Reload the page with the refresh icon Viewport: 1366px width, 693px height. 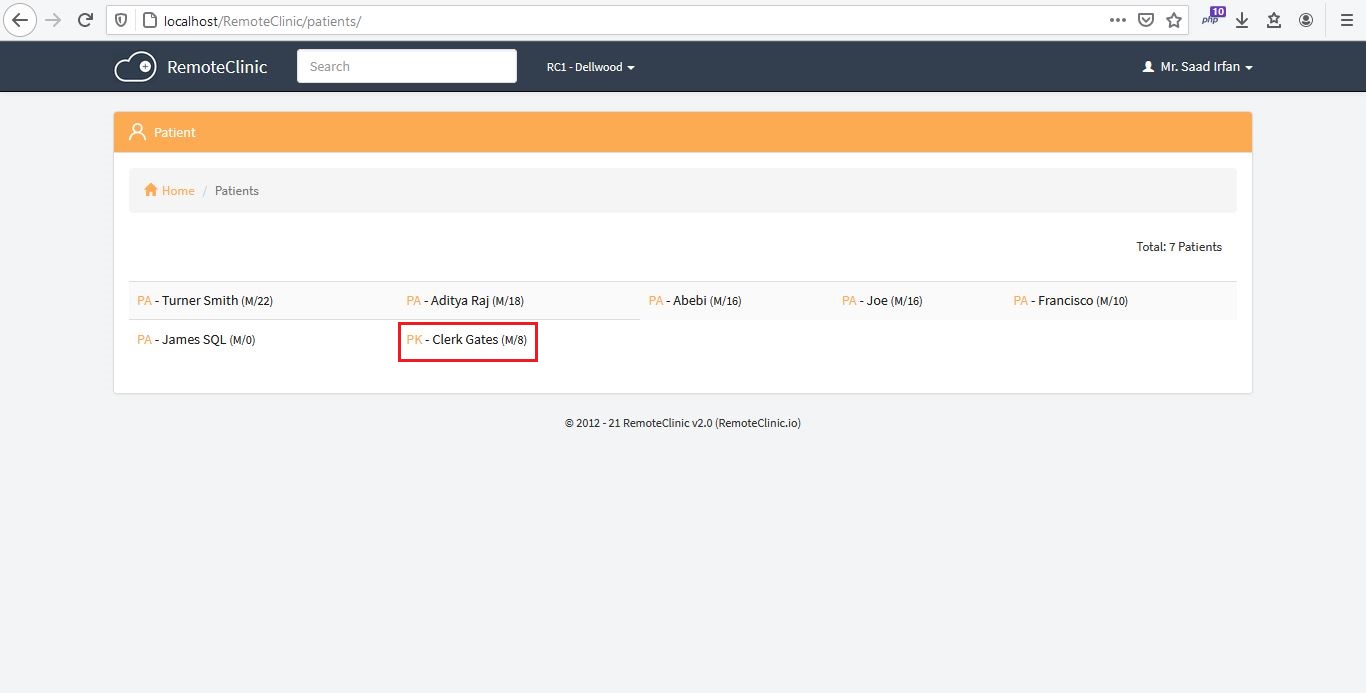click(86, 20)
